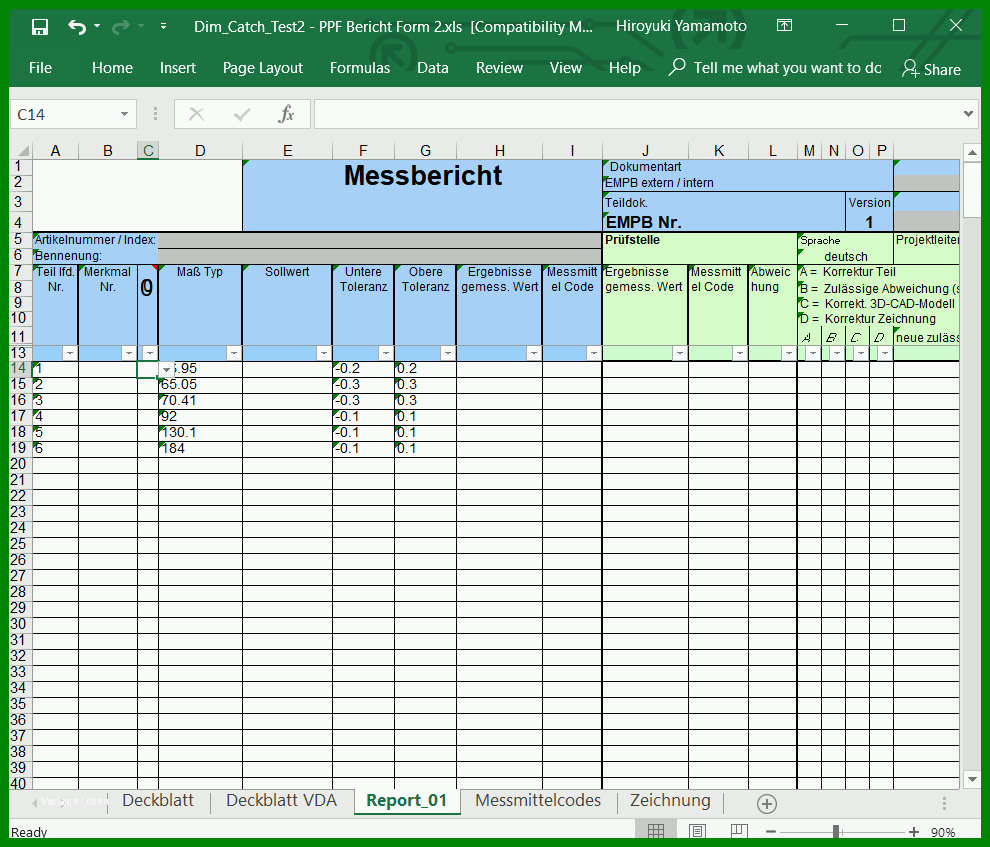Viewport: 990px width, 847px height.
Task: Click the deutsch language cell
Action: 845,256
